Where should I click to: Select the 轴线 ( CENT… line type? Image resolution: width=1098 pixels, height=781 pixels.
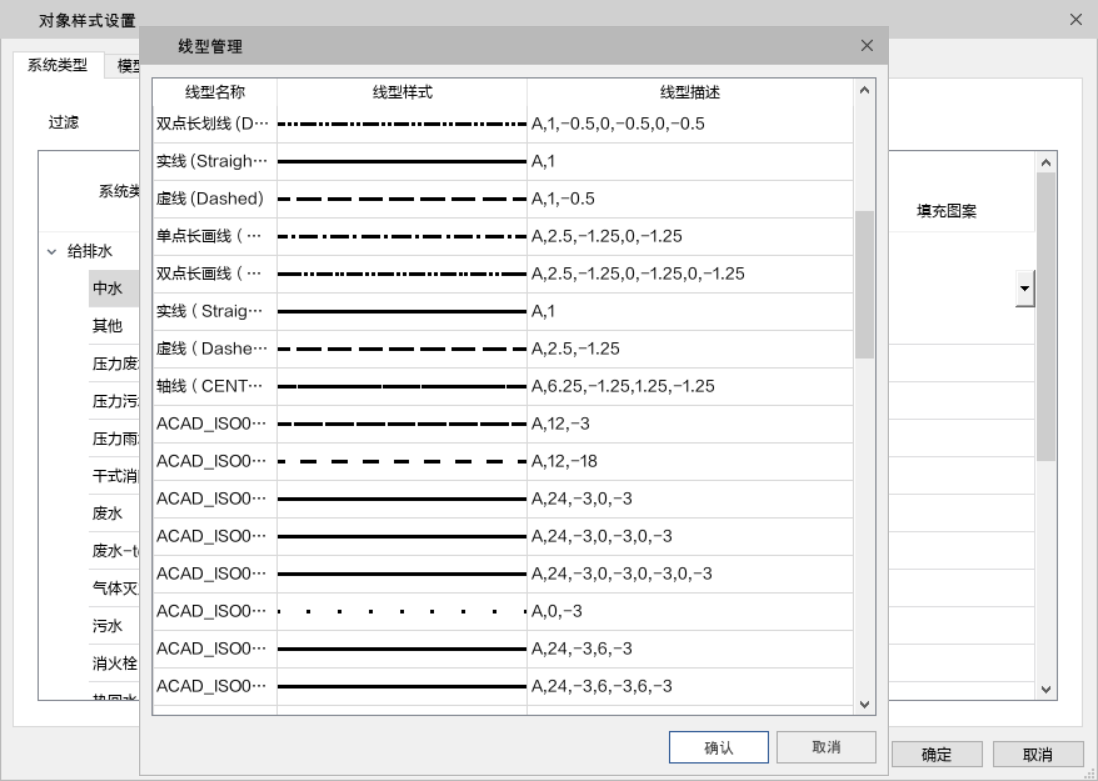coord(503,386)
